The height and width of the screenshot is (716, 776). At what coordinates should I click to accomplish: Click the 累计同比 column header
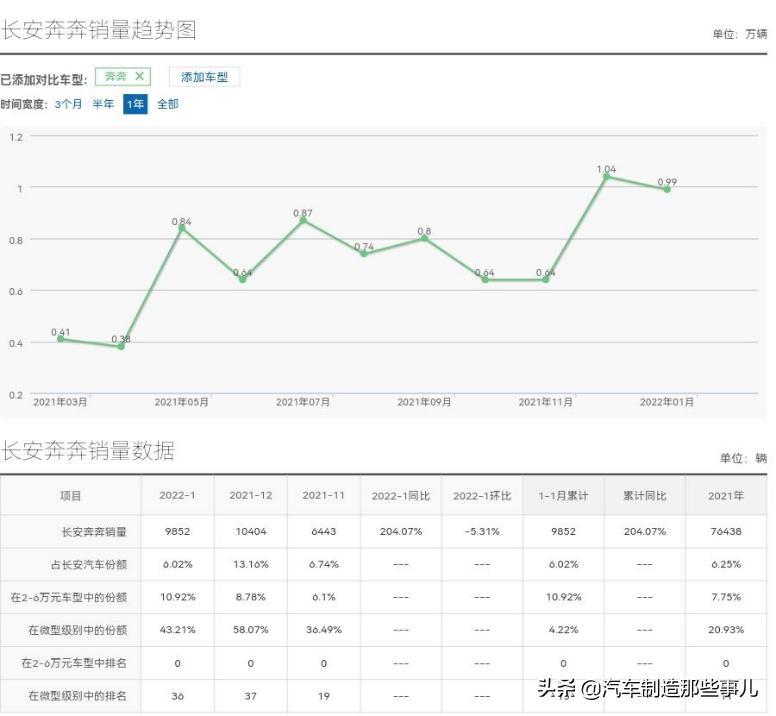pos(644,496)
